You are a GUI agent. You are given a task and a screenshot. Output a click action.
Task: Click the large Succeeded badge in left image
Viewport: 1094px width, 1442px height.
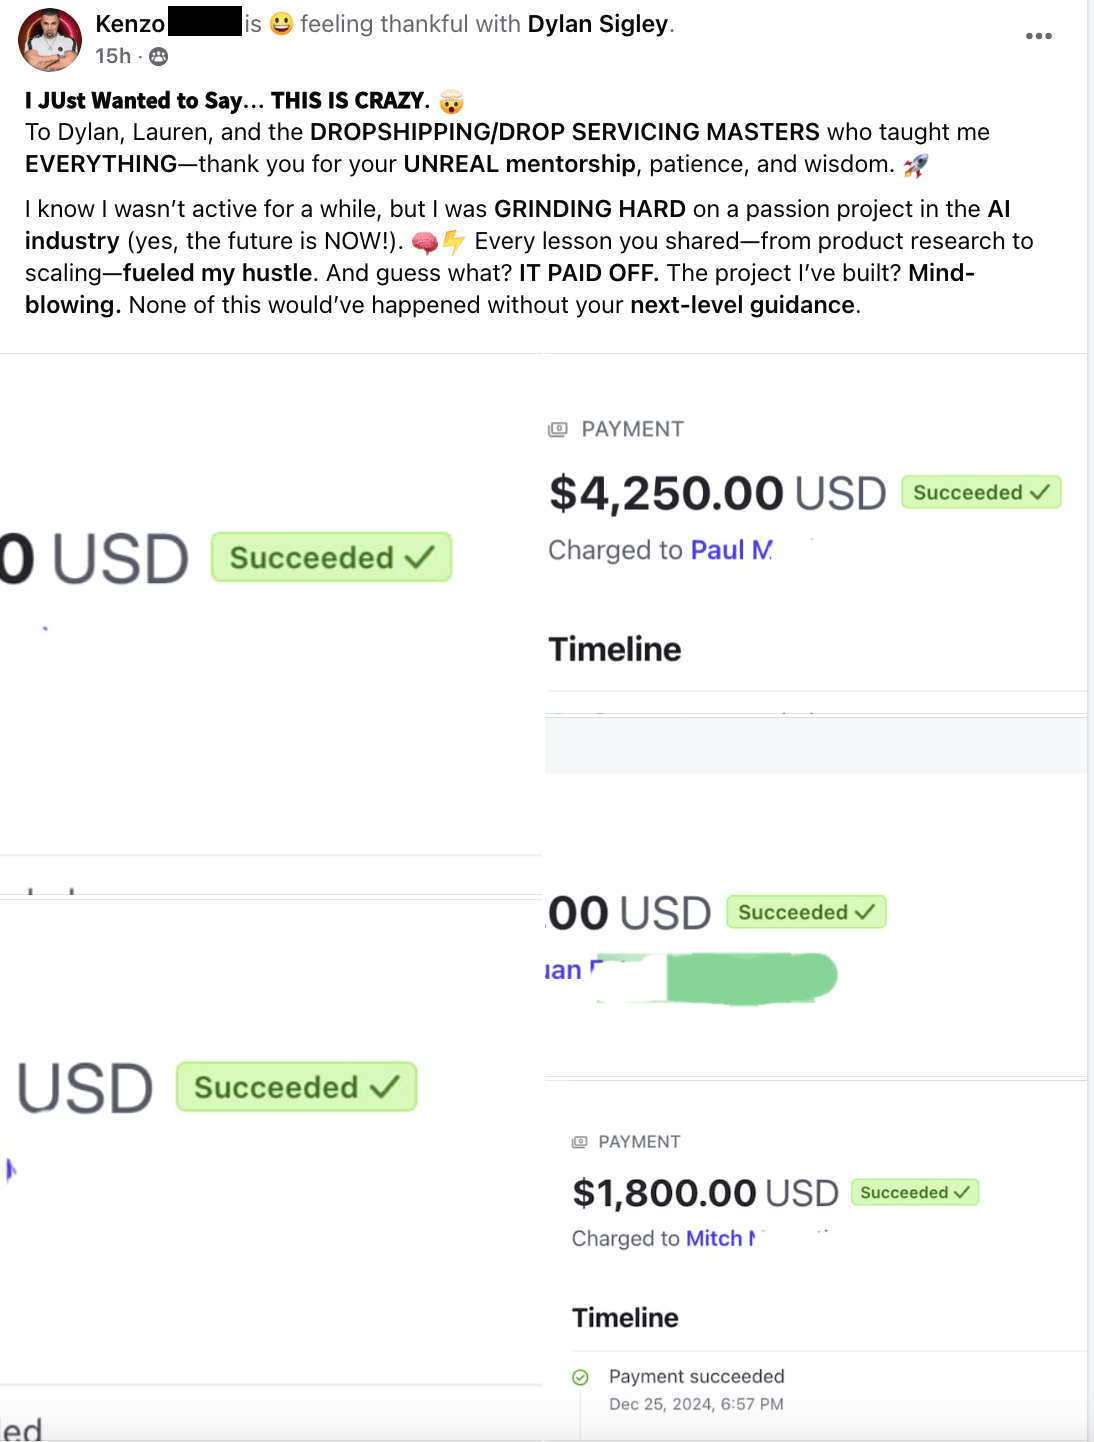point(331,557)
